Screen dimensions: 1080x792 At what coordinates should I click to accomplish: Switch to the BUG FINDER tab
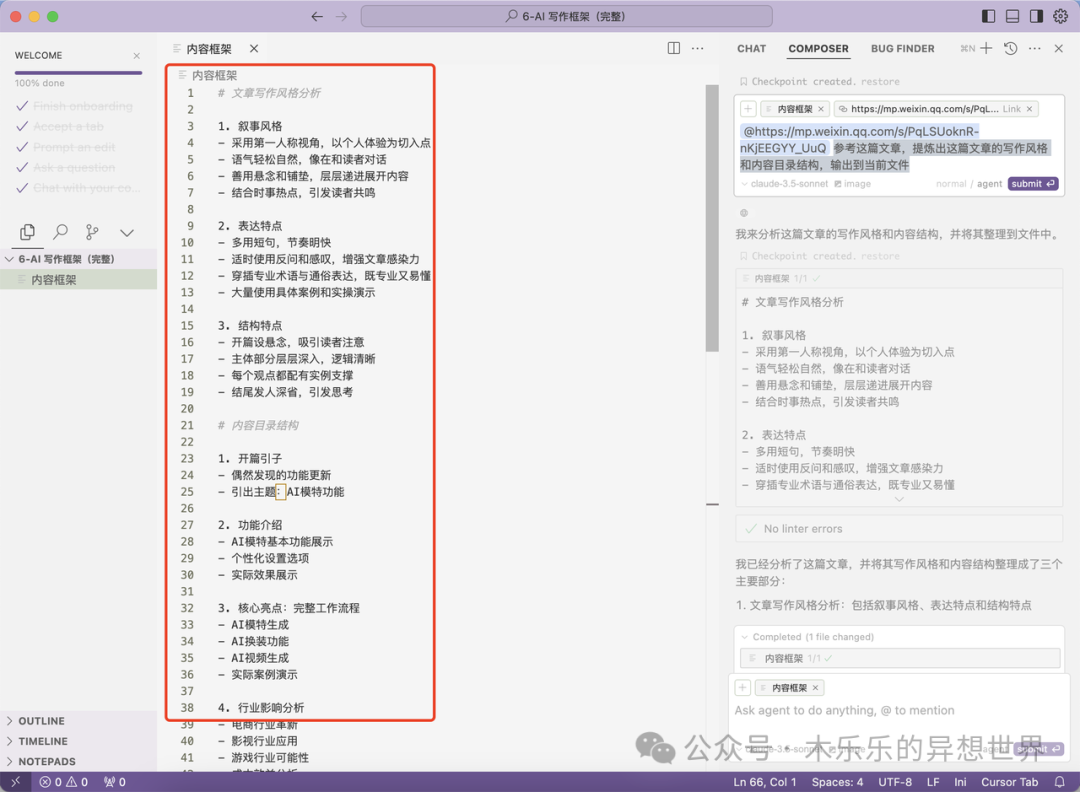(902, 49)
